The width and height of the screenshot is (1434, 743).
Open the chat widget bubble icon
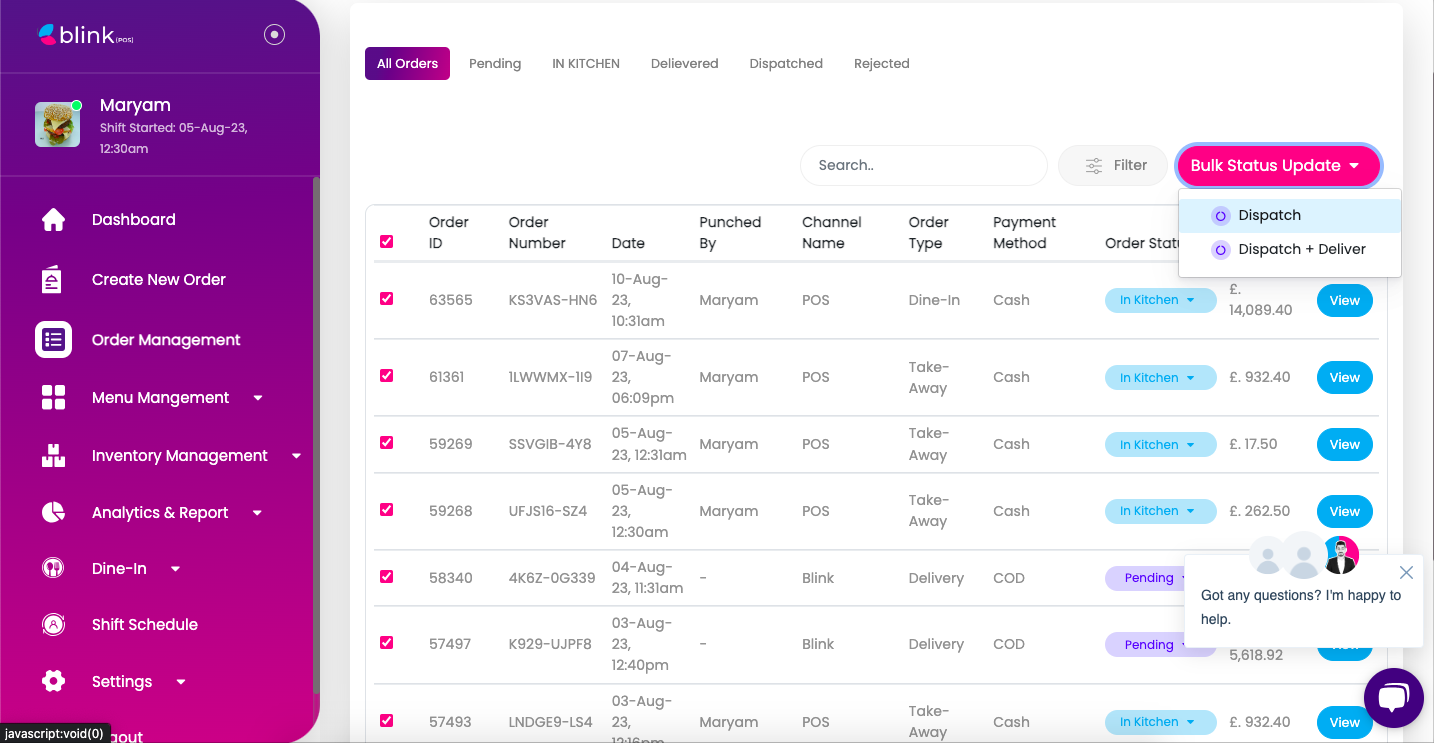click(x=1393, y=698)
